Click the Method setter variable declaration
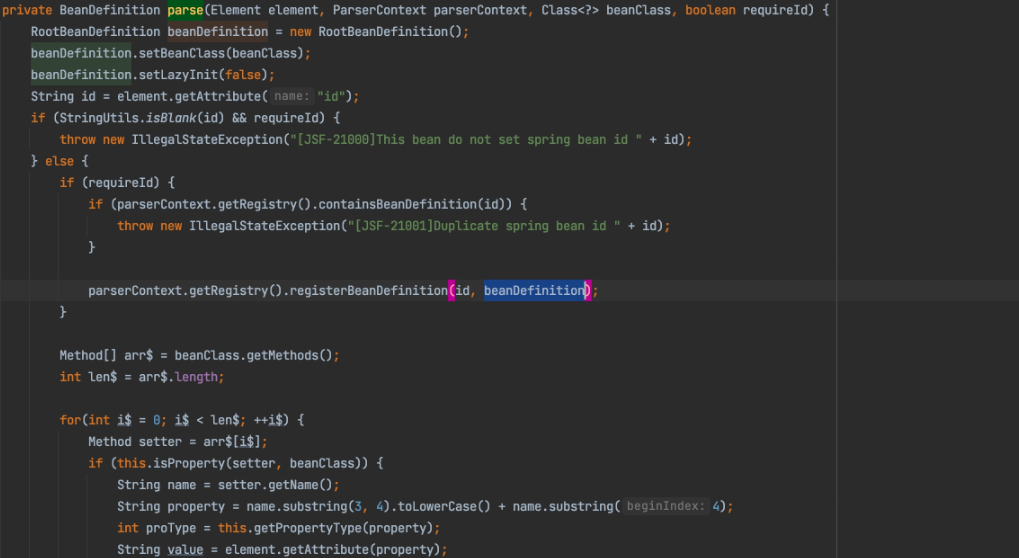This screenshot has height=558, width=1019. (x=135, y=442)
